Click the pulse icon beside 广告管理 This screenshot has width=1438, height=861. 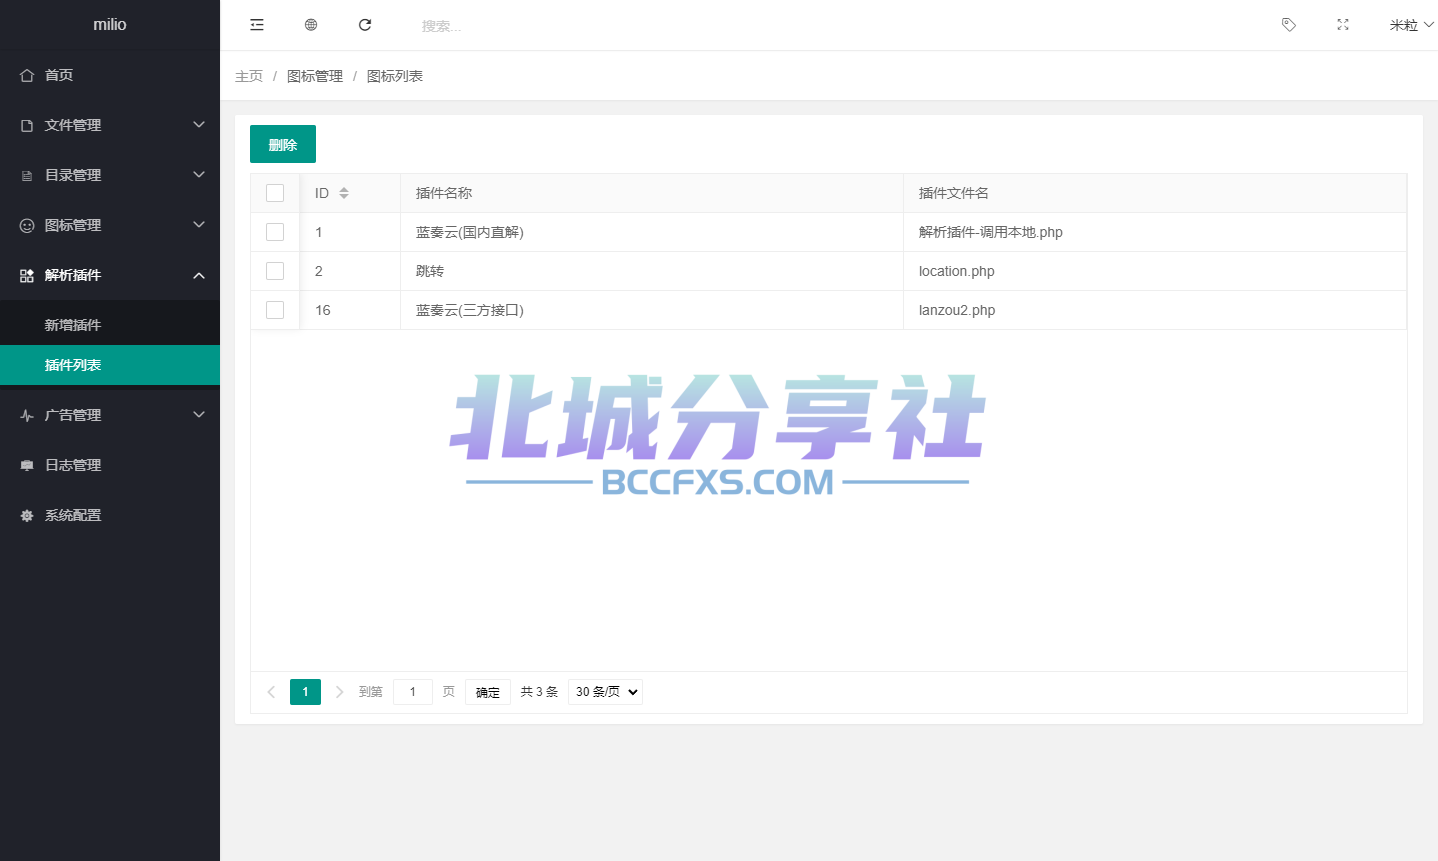(27, 415)
